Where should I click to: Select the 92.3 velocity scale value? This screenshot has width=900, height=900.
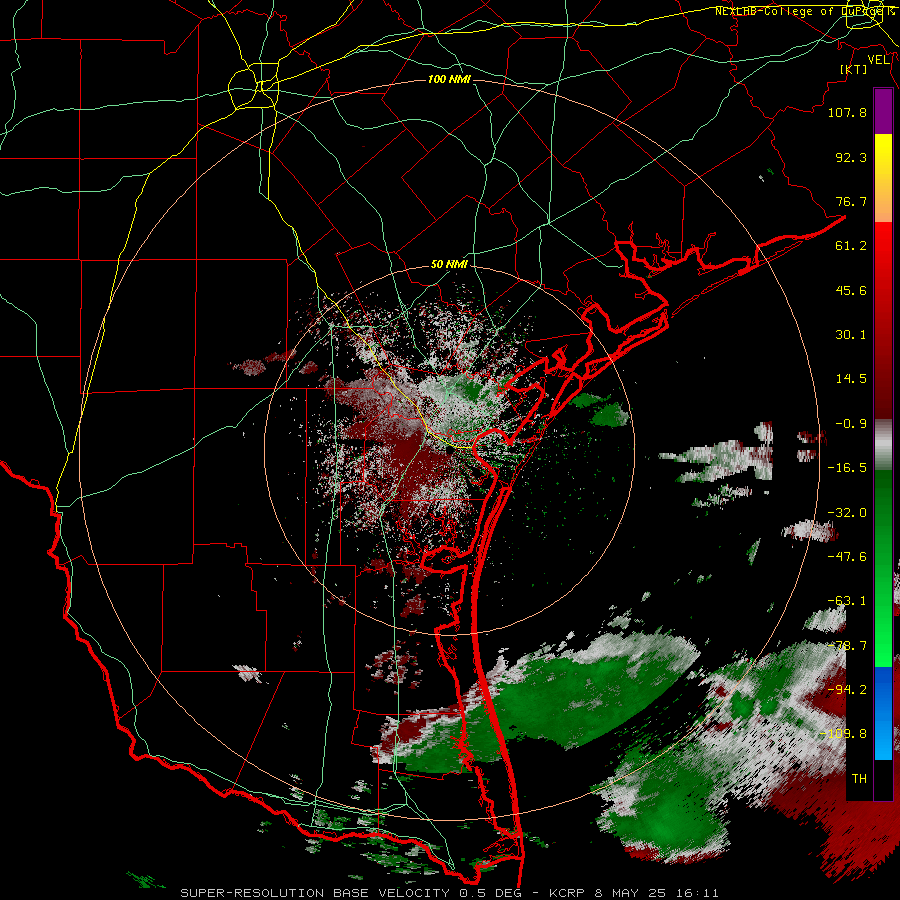(851, 157)
